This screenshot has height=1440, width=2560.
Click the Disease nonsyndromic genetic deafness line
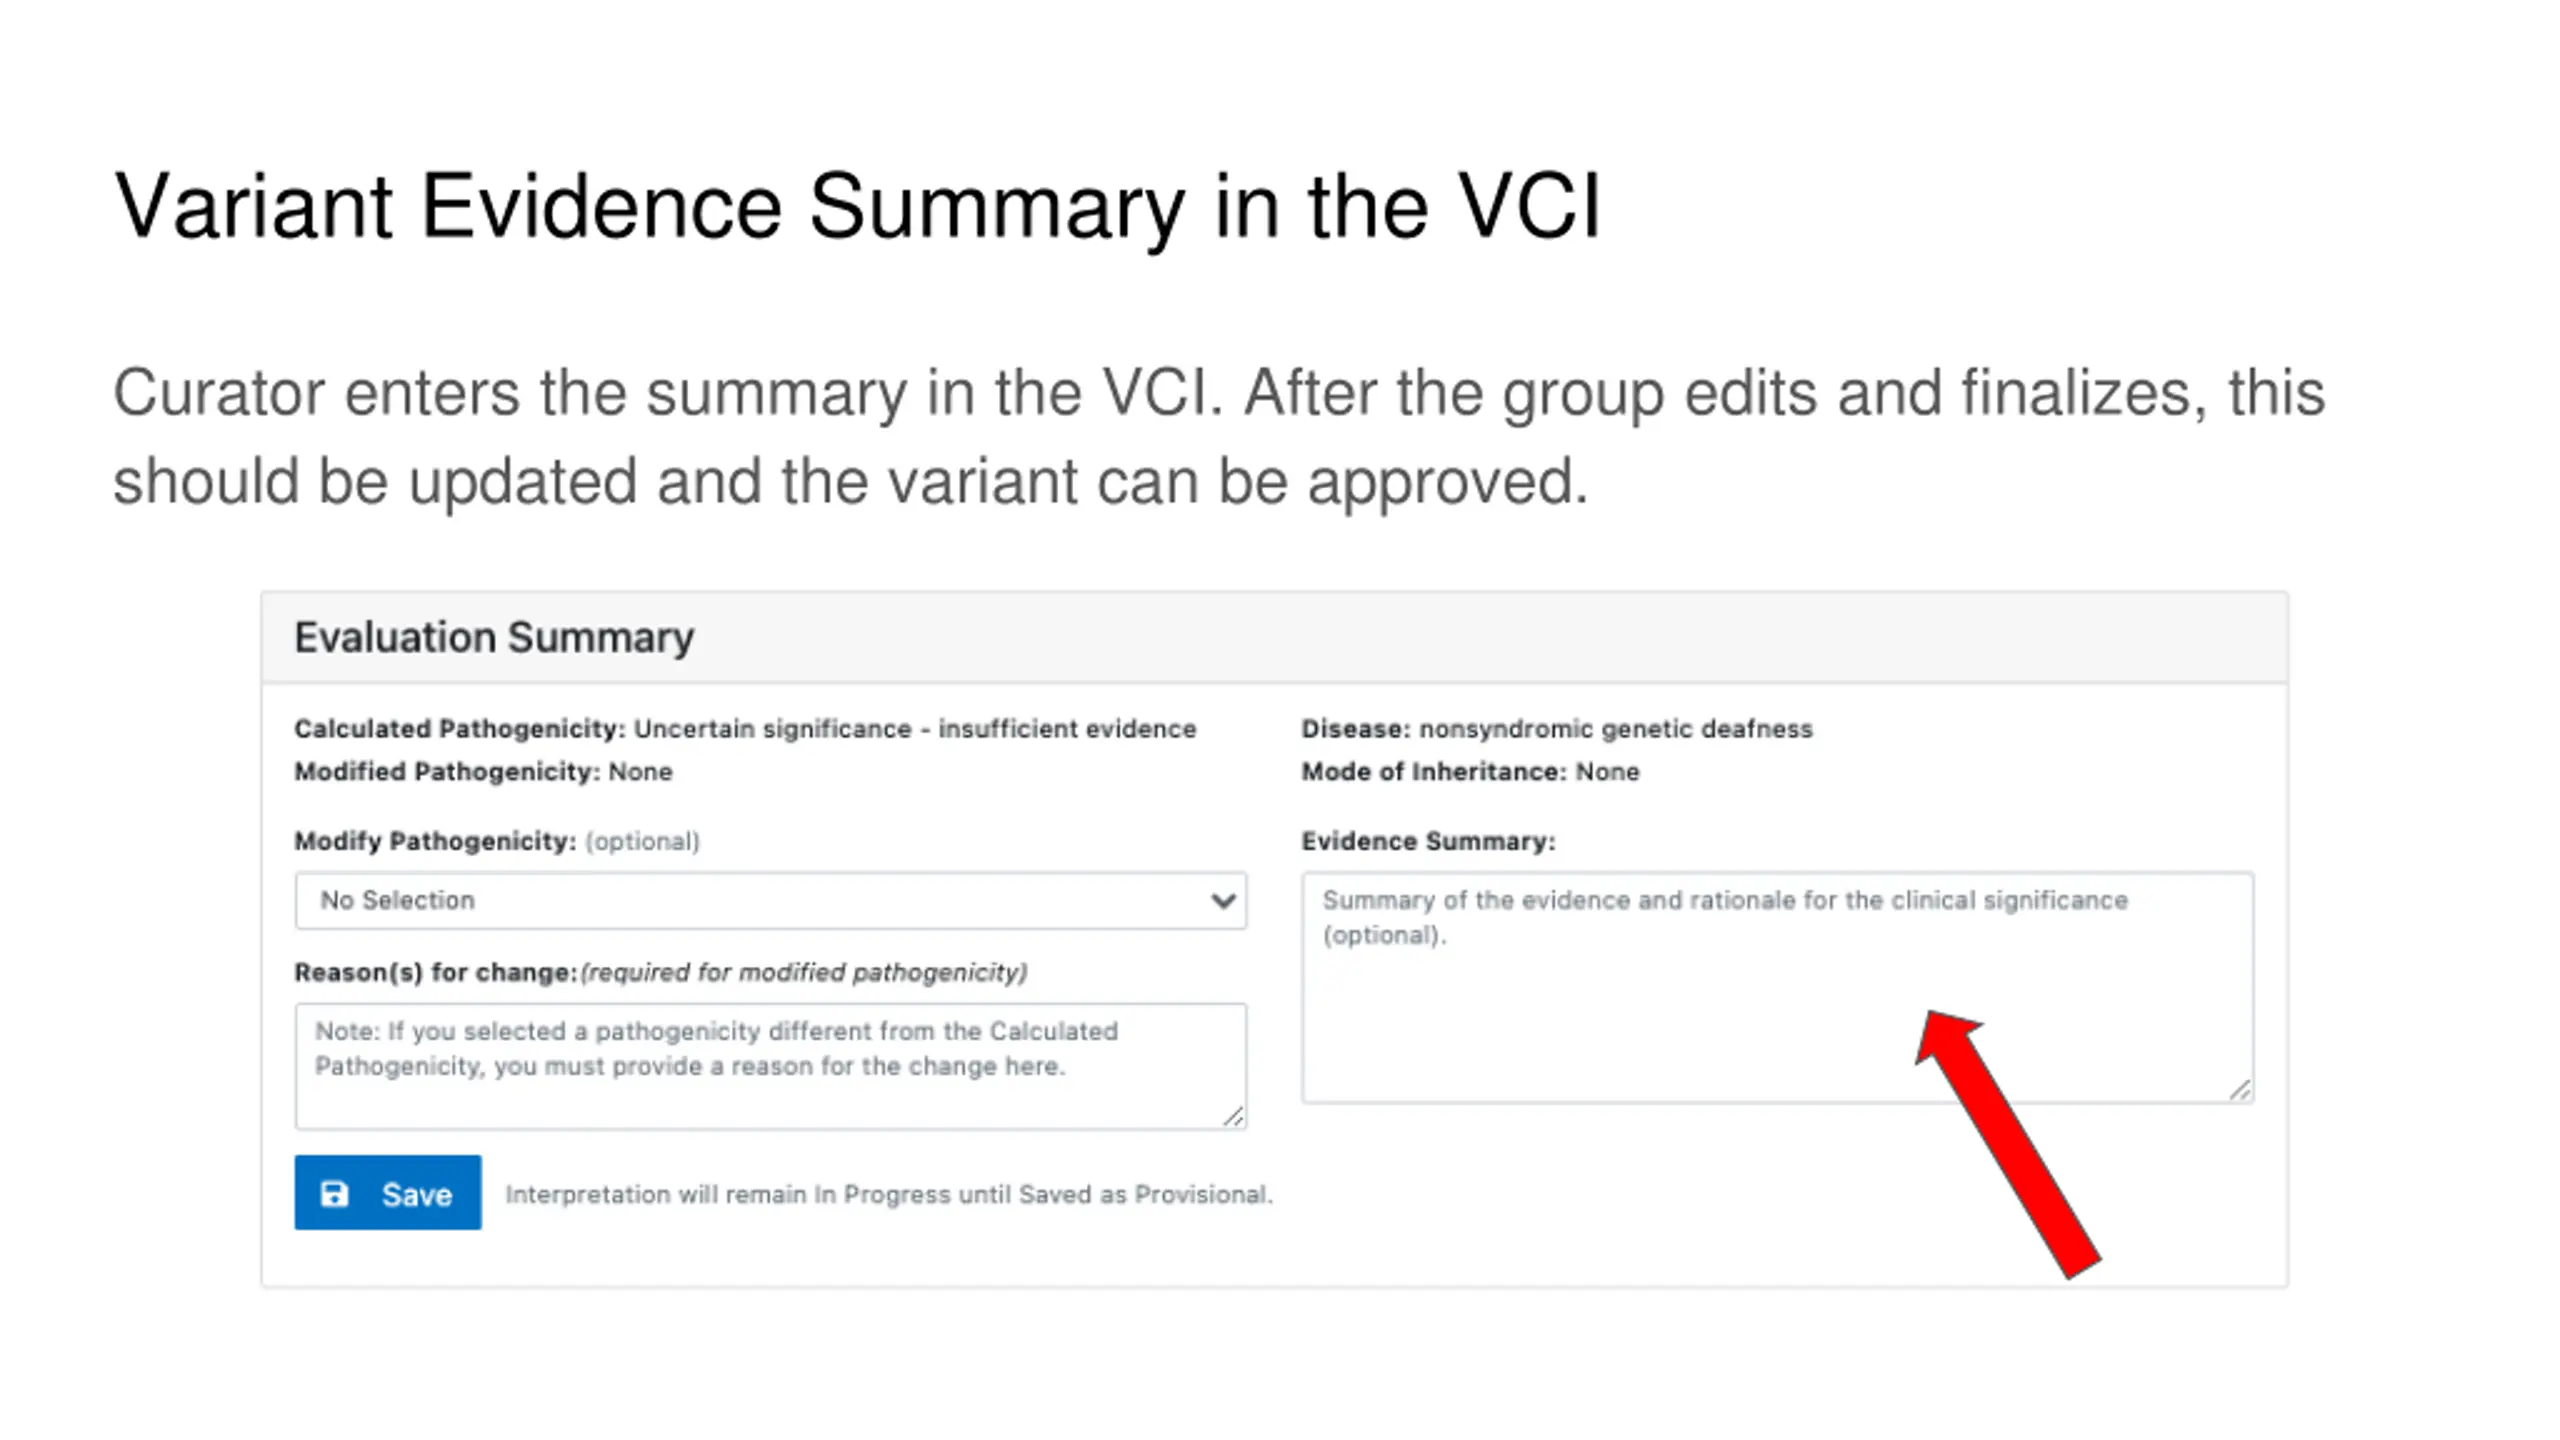[1557, 729]
